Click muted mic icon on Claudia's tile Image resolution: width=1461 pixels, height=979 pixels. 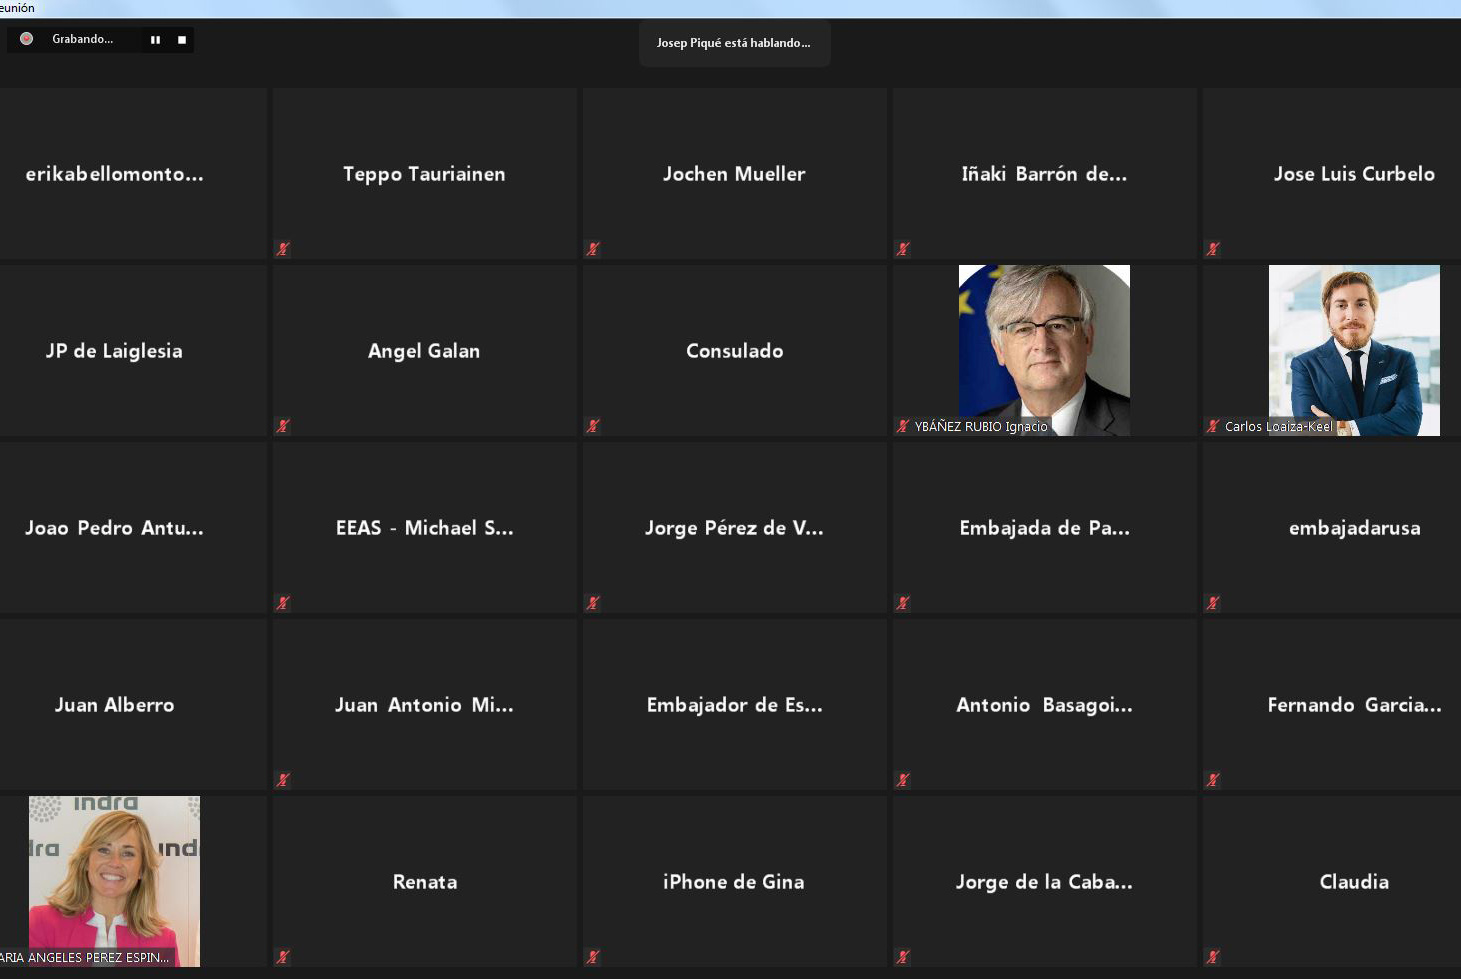tap(1213, 957)
